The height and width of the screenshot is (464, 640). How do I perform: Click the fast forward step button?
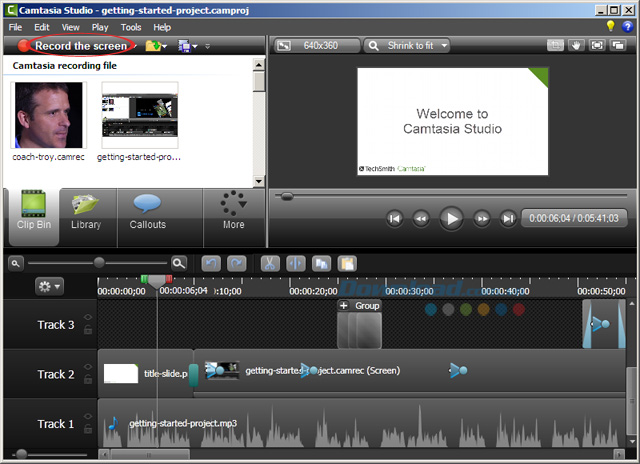point(482,219)
